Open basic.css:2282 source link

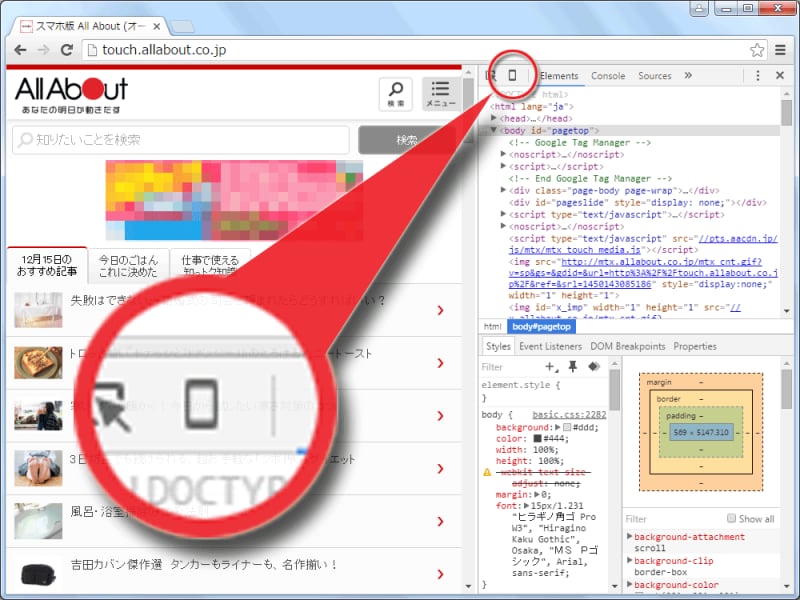pyautogui.click(x=569, y=414)
